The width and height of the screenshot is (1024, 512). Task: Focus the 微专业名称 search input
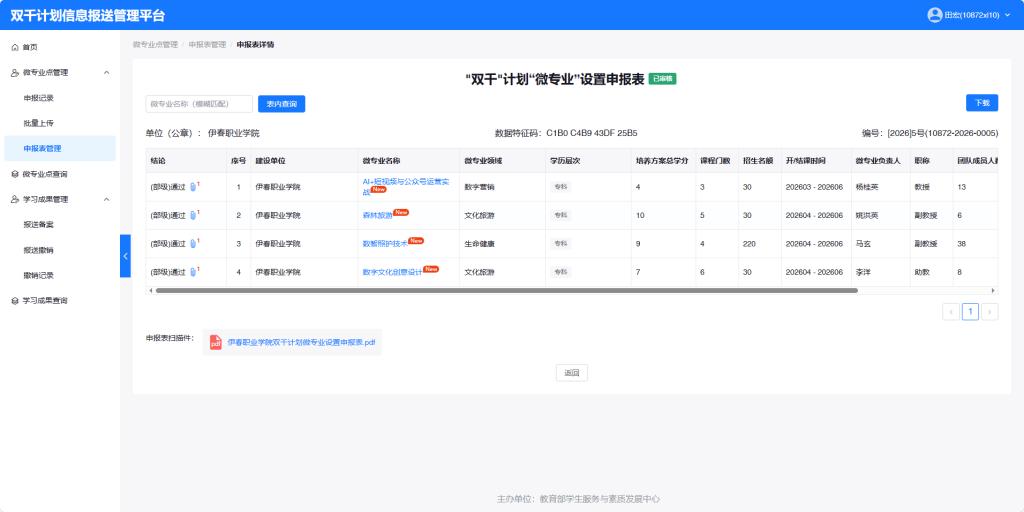tap(199, 104)
